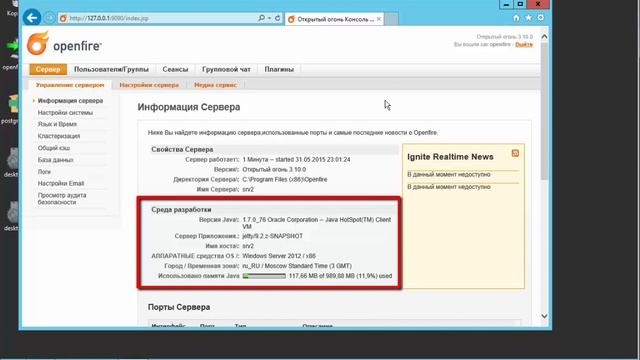Click ru_RU / Moscow Standard Time value
The image size is (640, 360).
point(297,266)
